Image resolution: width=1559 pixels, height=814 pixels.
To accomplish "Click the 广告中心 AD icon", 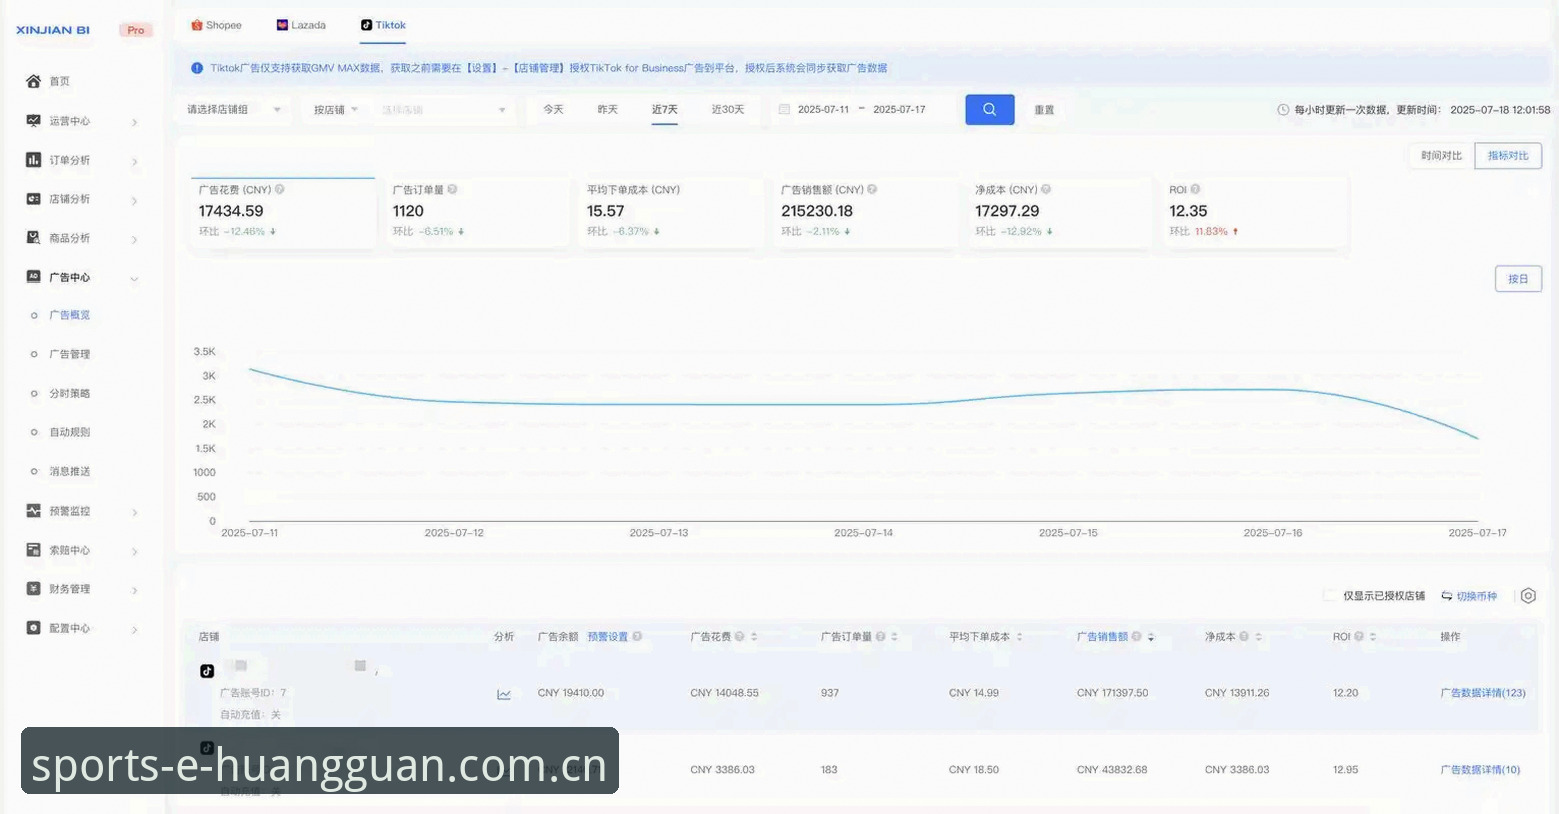I will point(33,277).
